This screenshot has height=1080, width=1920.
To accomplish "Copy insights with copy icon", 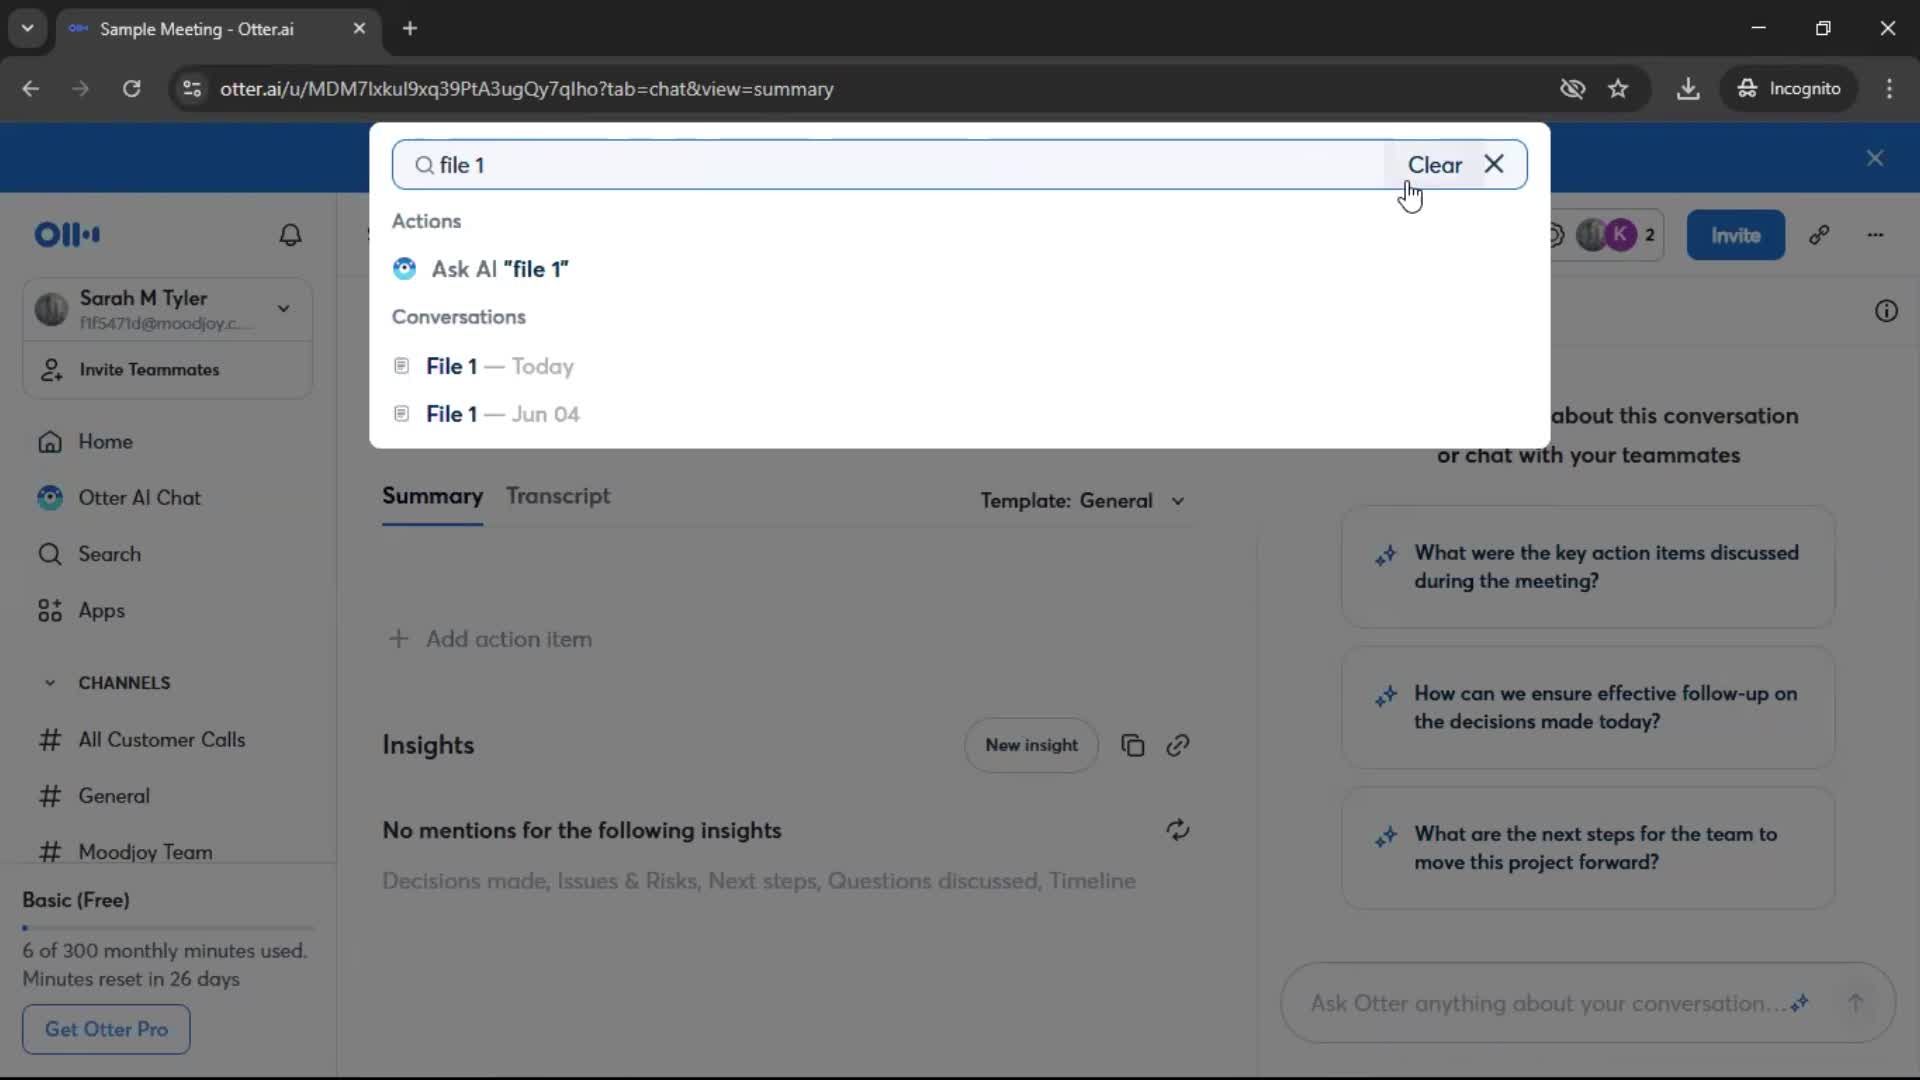I will click(1132, 745).
